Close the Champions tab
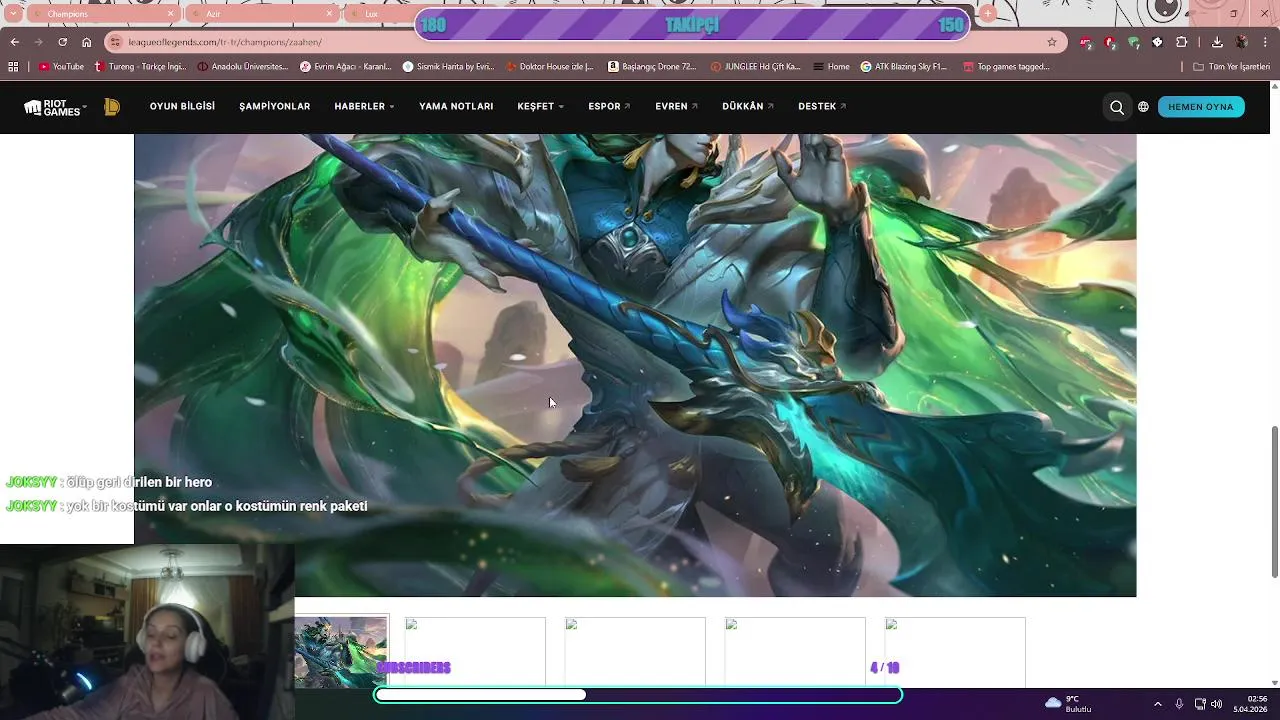The width and height of the screenshot is (1280, 720). point(171,14)
